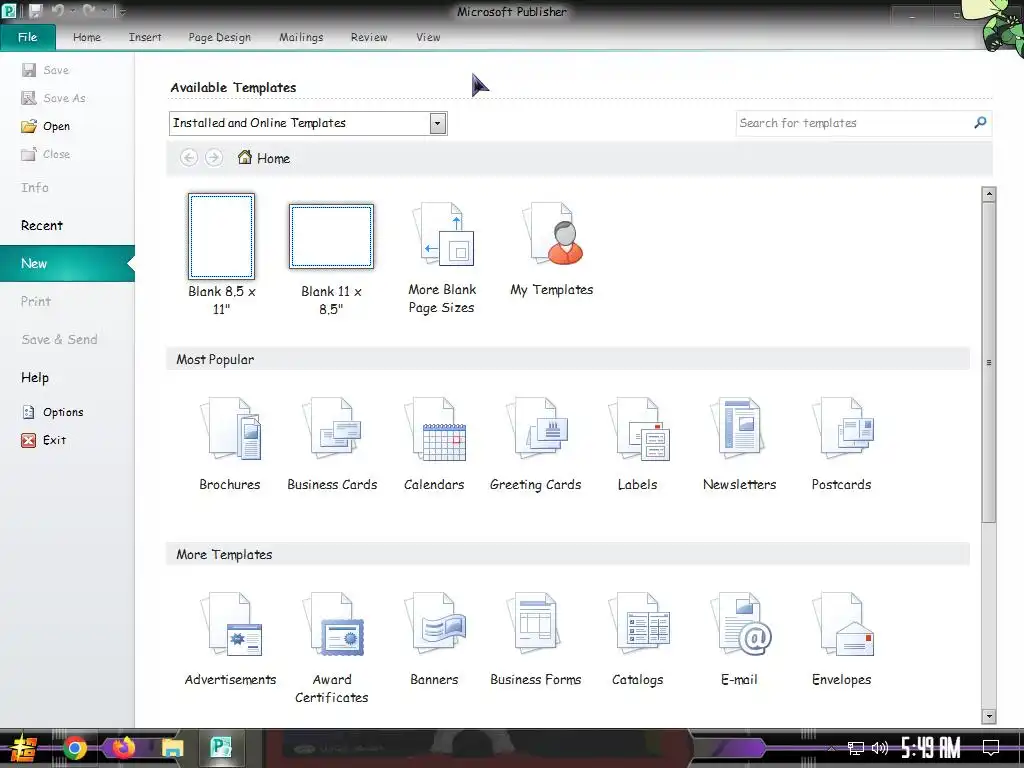The image size is (1024, 768).
Task: Open the E-mail template category
Action: [739, 639]
